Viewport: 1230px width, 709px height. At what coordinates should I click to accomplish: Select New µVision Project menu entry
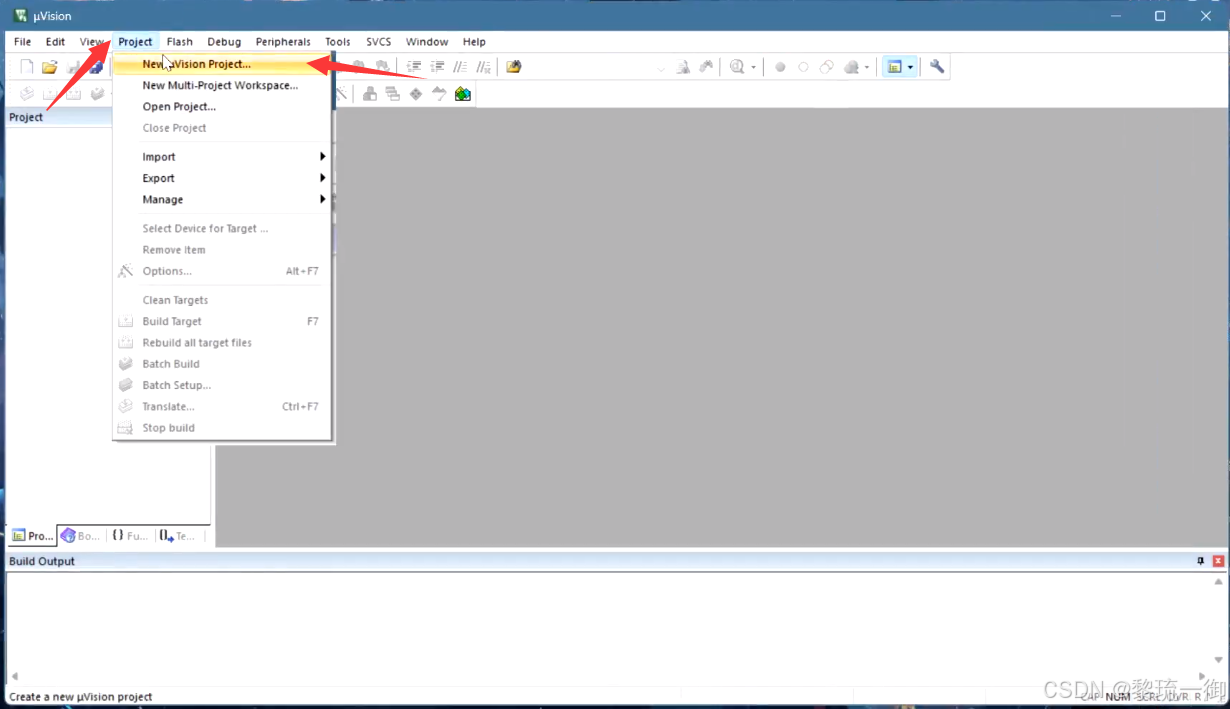(222, 64)
